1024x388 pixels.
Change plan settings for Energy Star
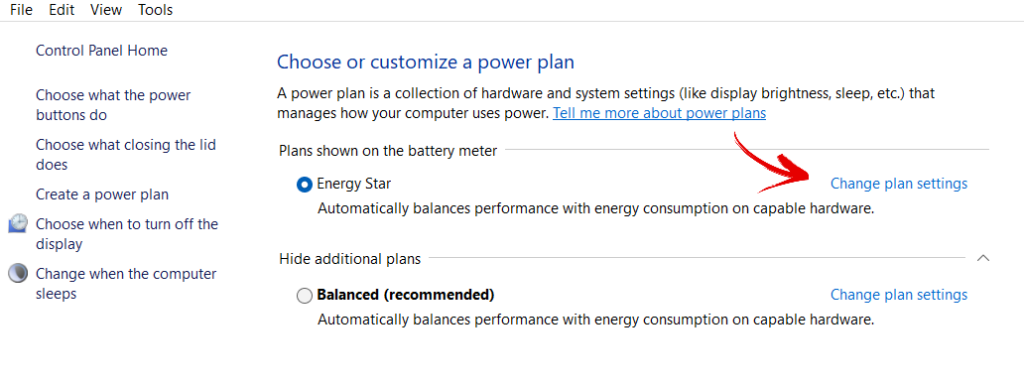click(x=899, y=184)
